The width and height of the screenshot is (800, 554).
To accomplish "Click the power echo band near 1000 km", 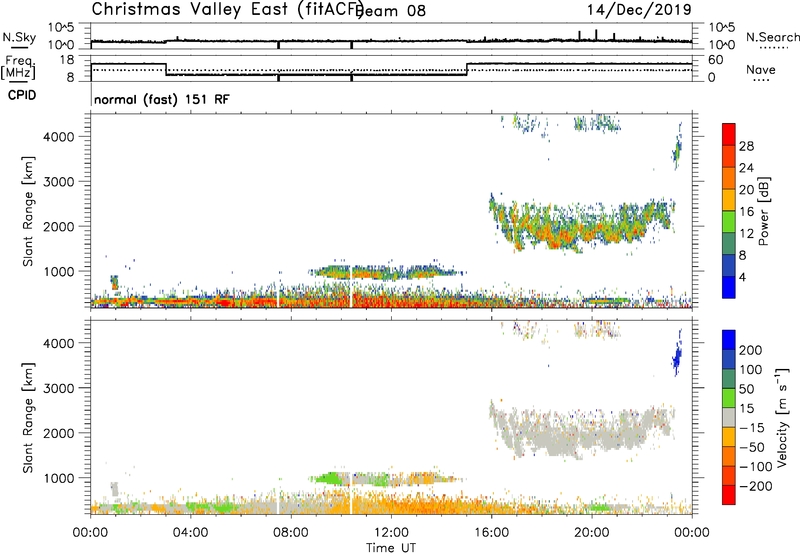I will (385, 272).
